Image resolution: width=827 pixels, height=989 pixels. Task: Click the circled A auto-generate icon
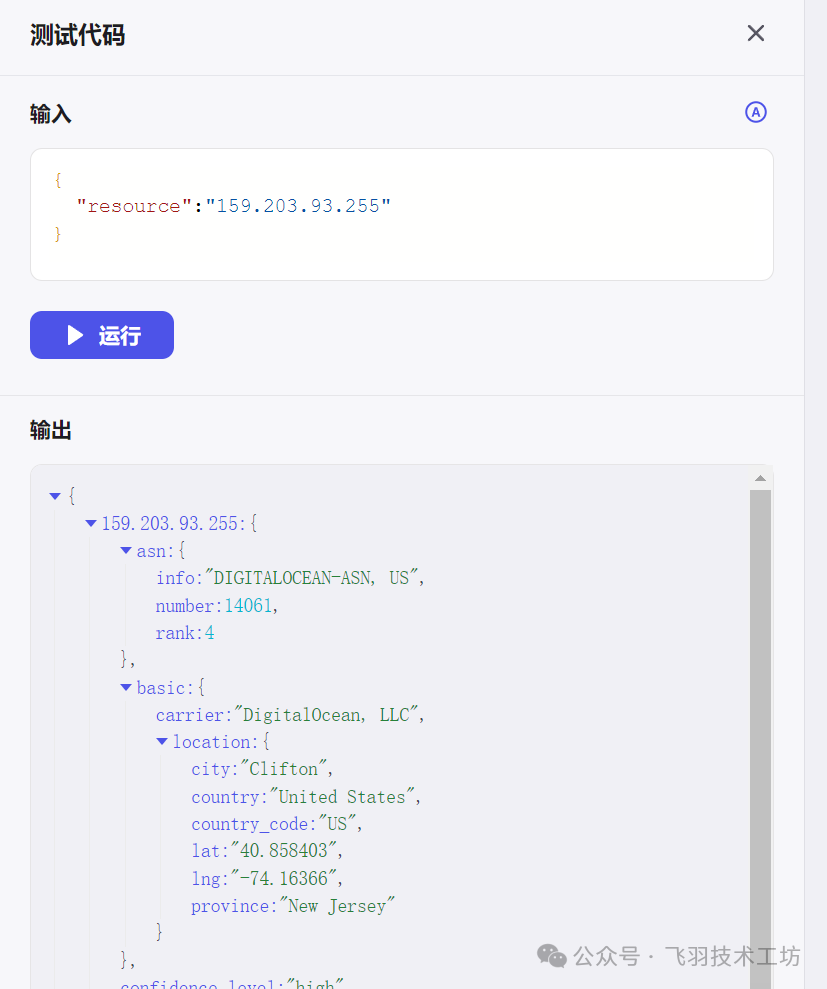point(756,112)
